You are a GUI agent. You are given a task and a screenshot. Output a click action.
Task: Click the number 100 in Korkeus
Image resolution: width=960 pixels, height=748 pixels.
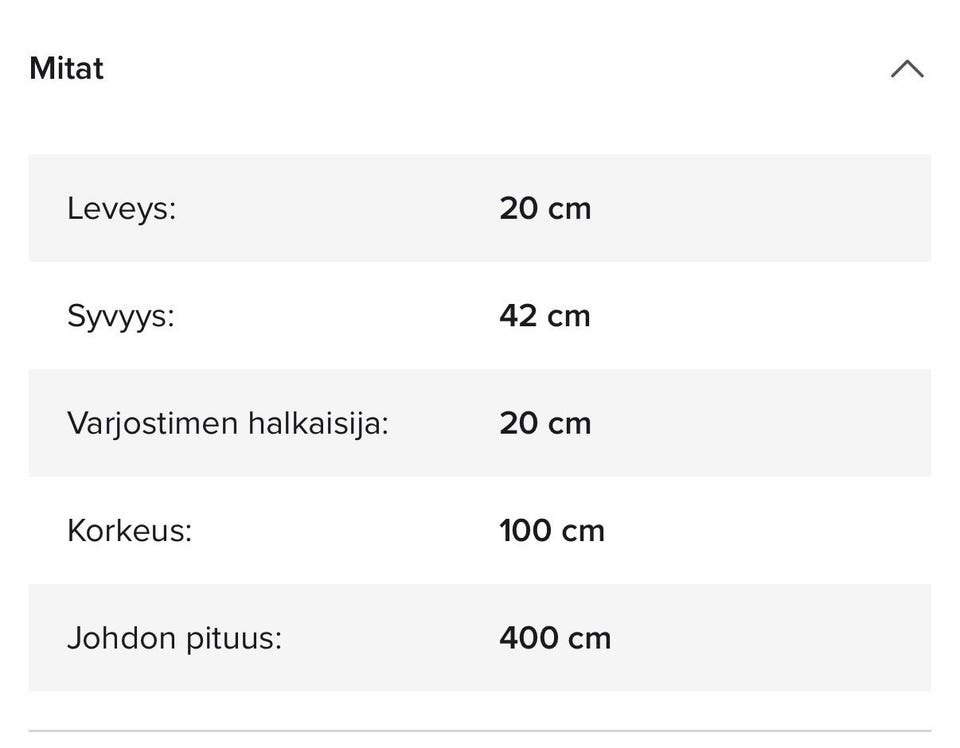[x=525, y=530]
